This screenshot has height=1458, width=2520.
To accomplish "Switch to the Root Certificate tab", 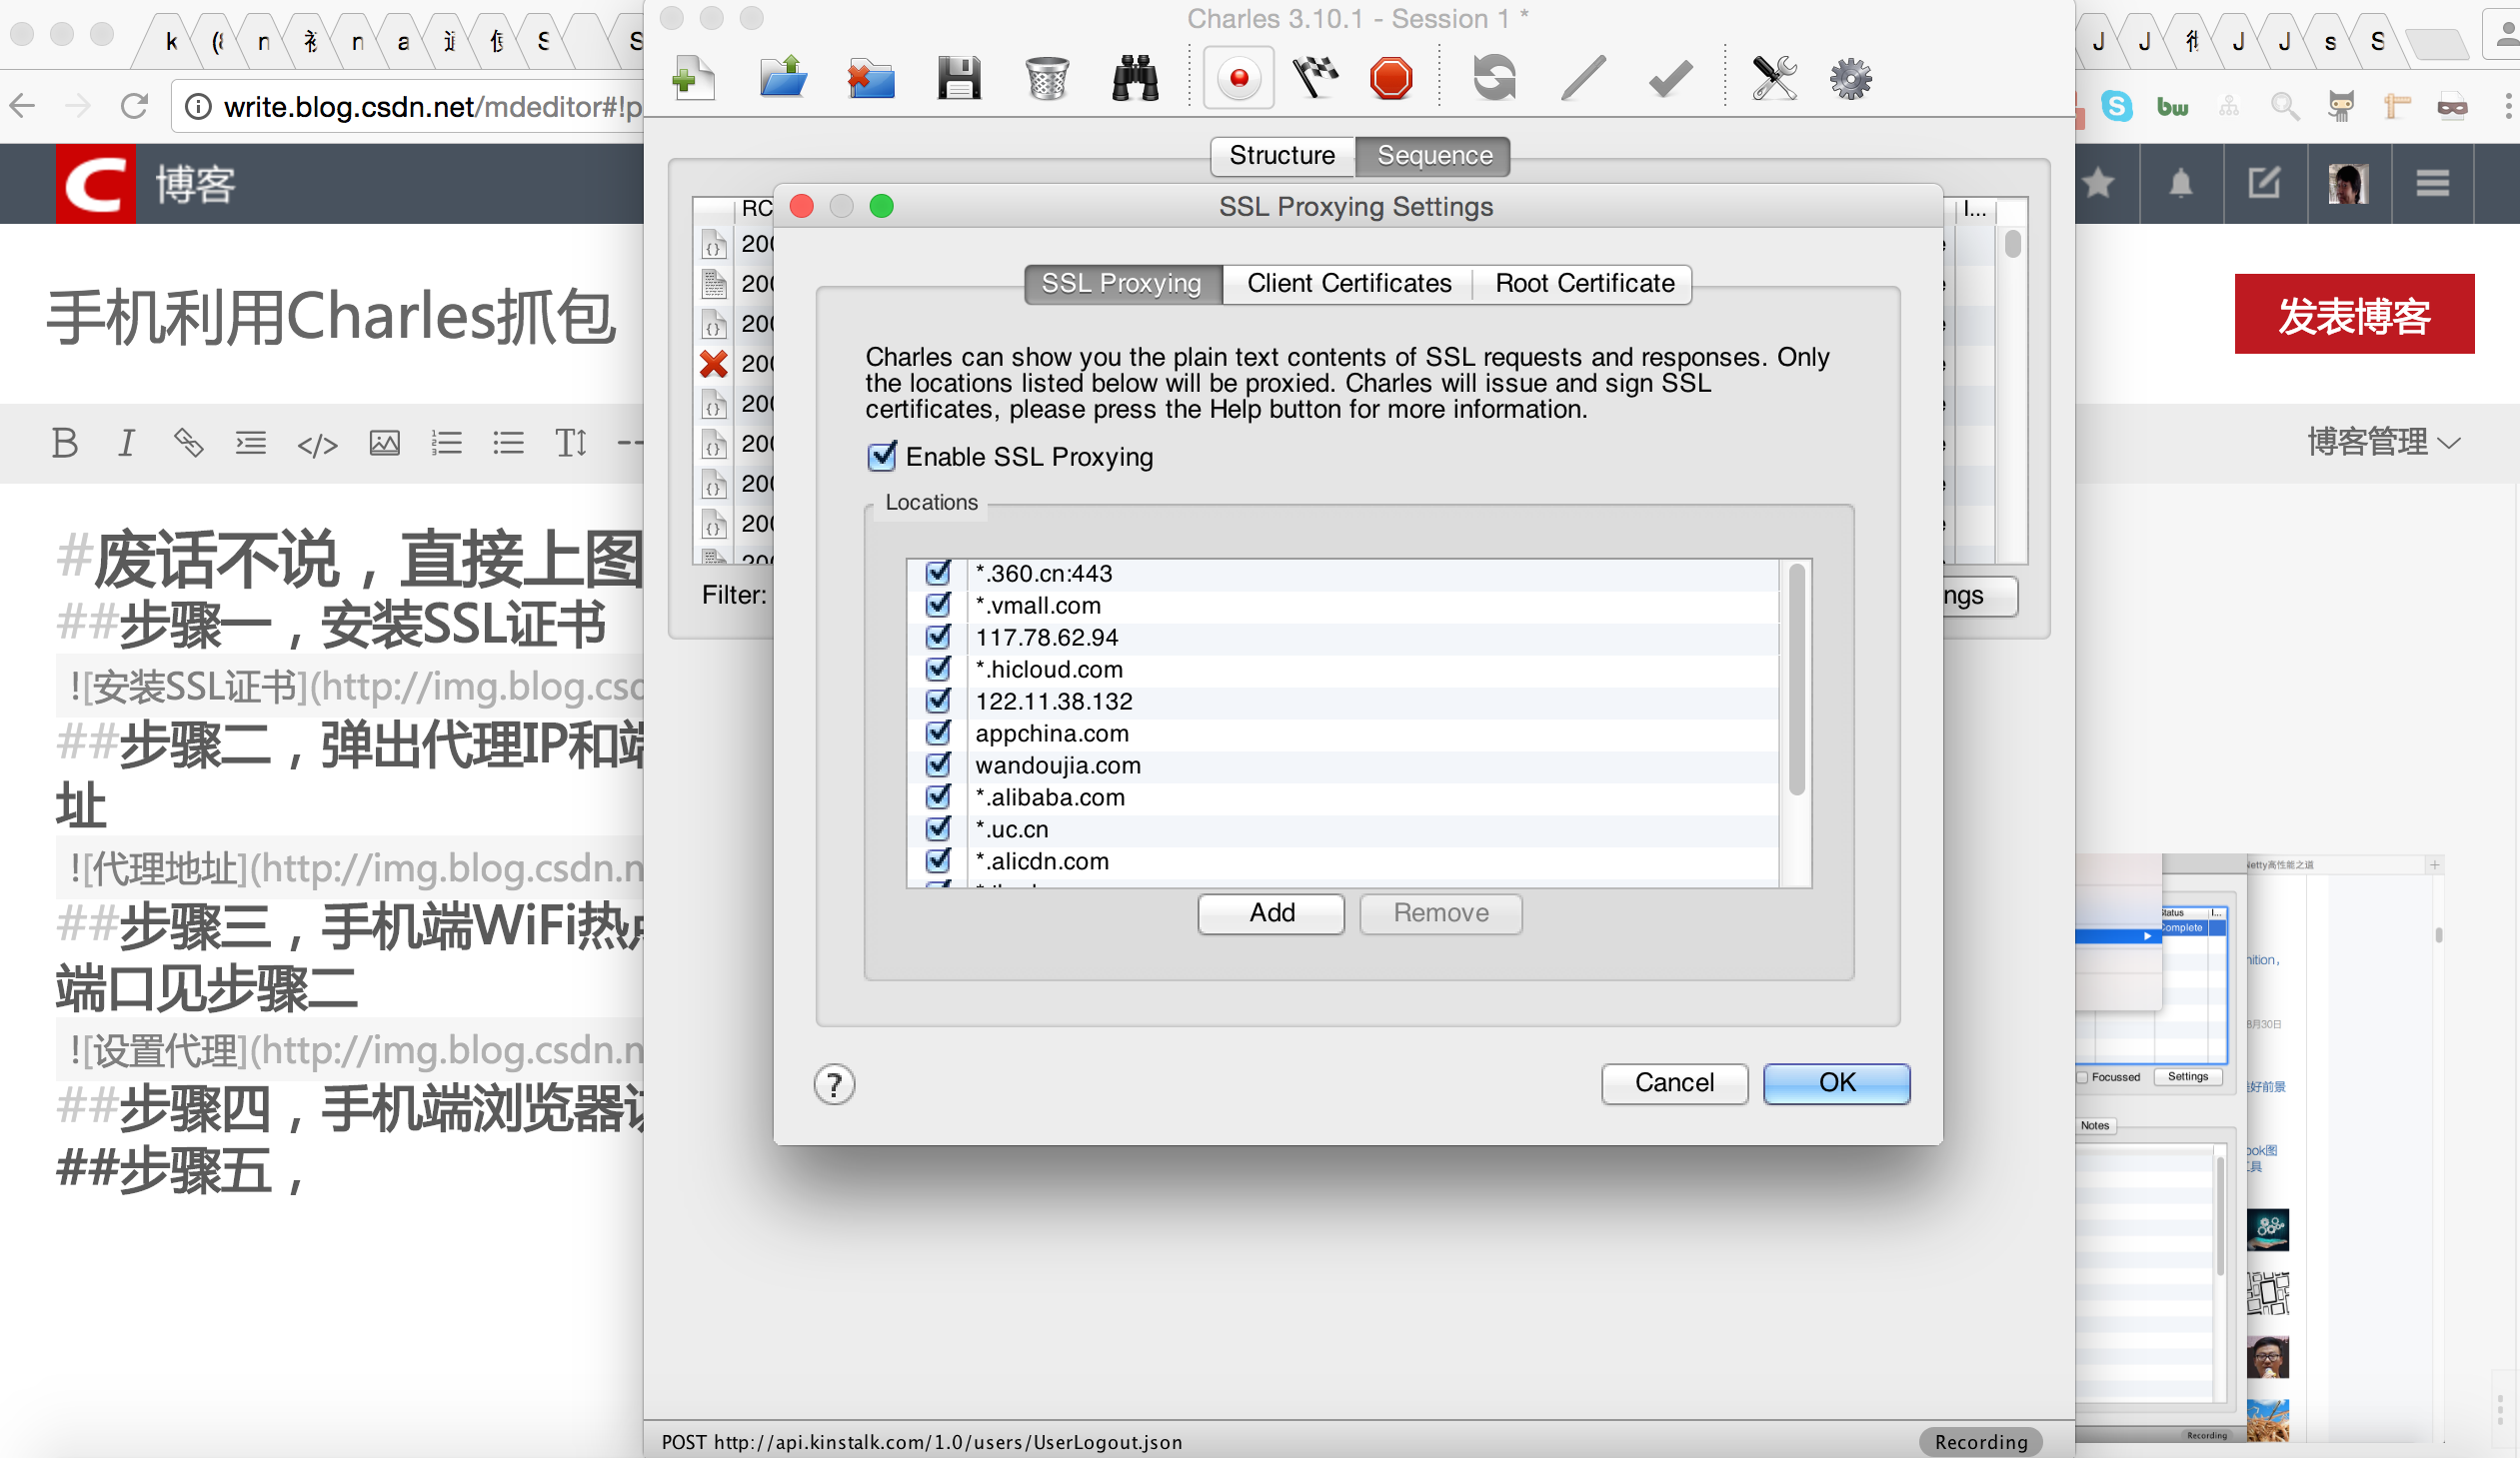I will point(1579,283).
